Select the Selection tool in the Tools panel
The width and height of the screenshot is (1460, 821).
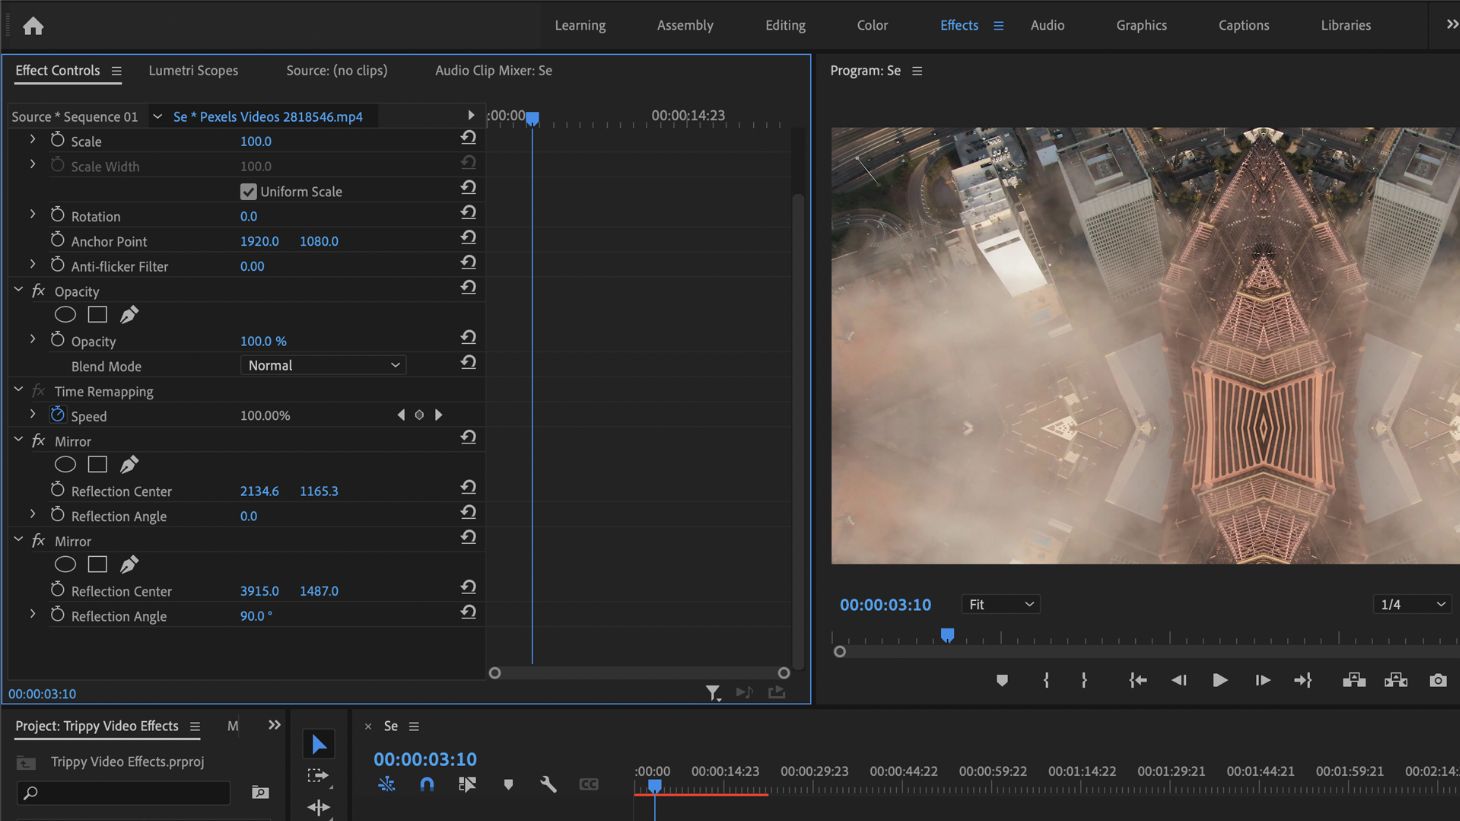pos(319,743)
